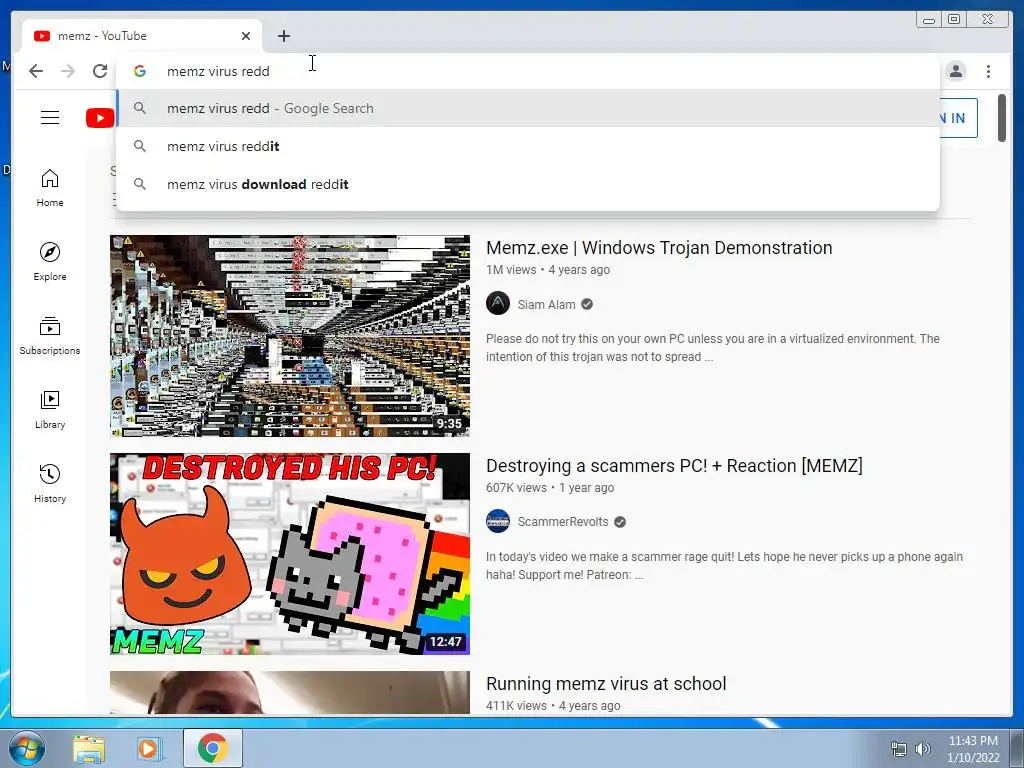Open Explore in YouTube sidebar

pyautogui.click(x=50, y=261)
